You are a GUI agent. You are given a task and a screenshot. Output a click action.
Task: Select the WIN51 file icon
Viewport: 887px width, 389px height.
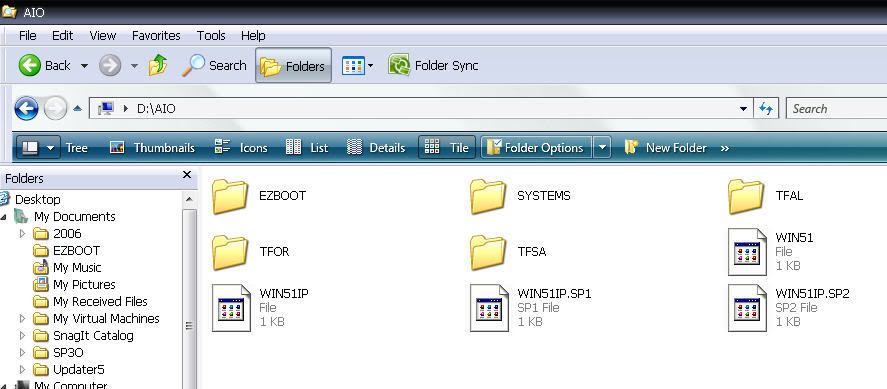(747, 252)
